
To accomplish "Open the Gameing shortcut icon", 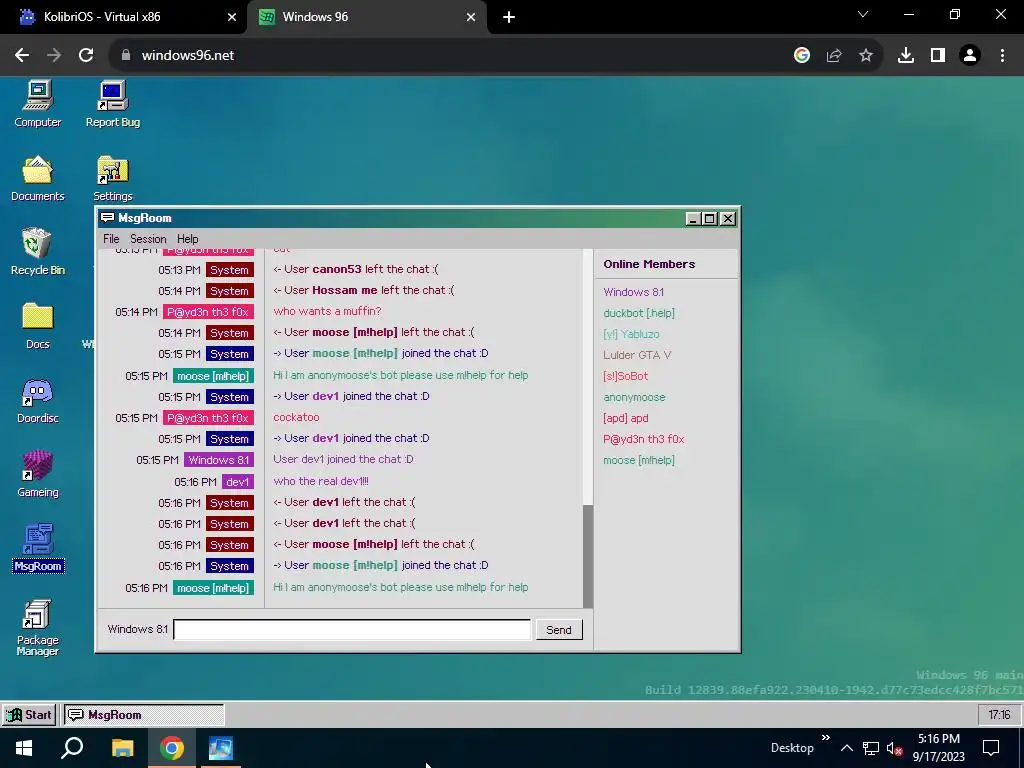I will (x=37, y=474).
